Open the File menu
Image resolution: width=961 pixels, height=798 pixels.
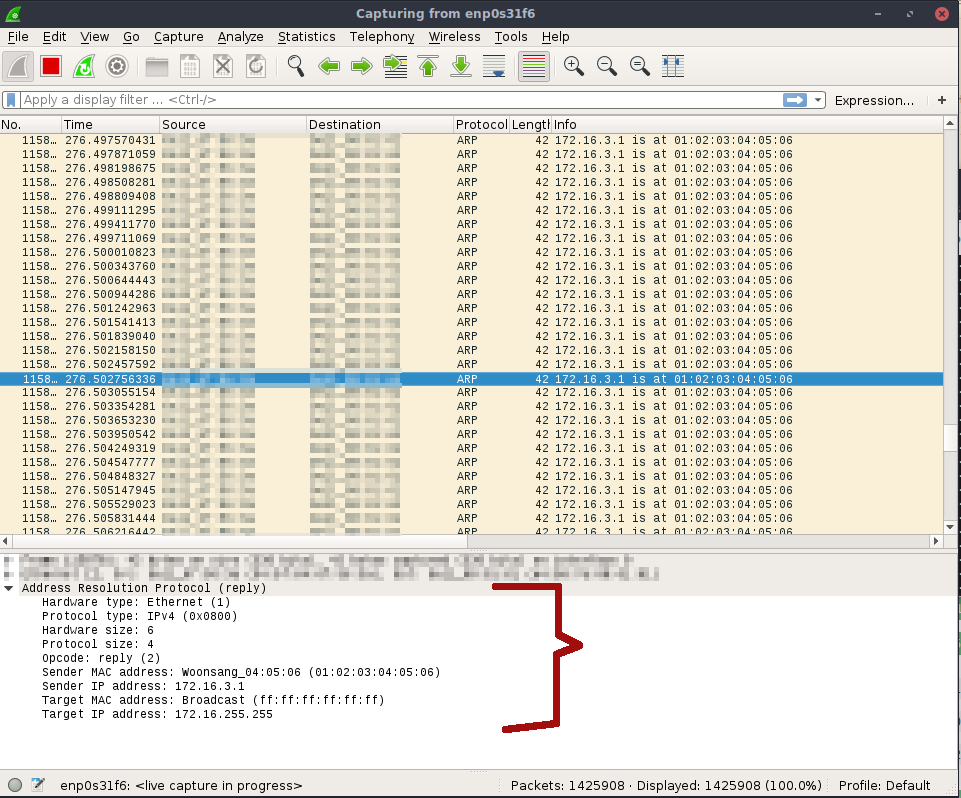[18, 37]
